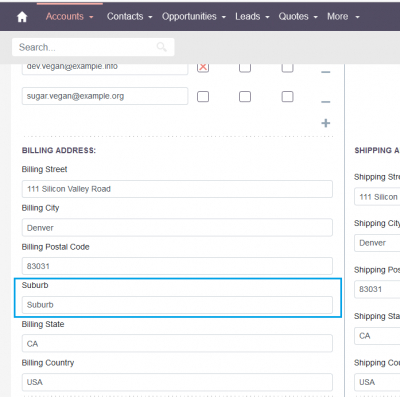Remove the sugar.vegan@example.org email row

(x=325, y=101)
